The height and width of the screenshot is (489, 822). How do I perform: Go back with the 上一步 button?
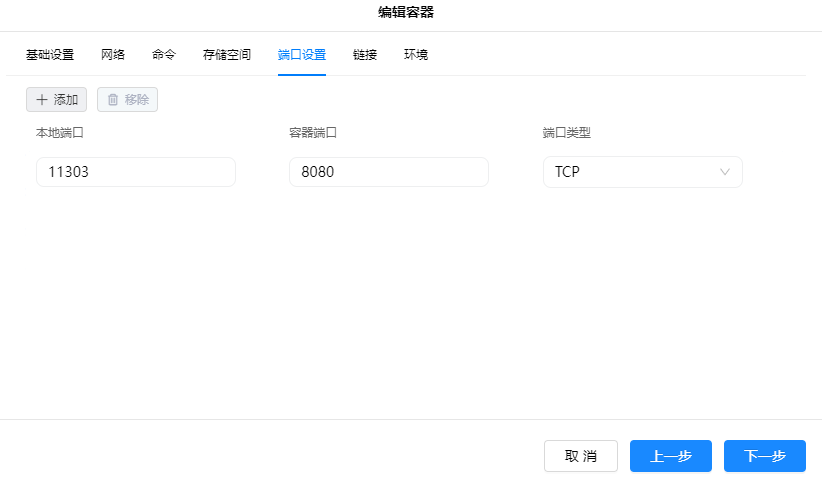point(671,456)
